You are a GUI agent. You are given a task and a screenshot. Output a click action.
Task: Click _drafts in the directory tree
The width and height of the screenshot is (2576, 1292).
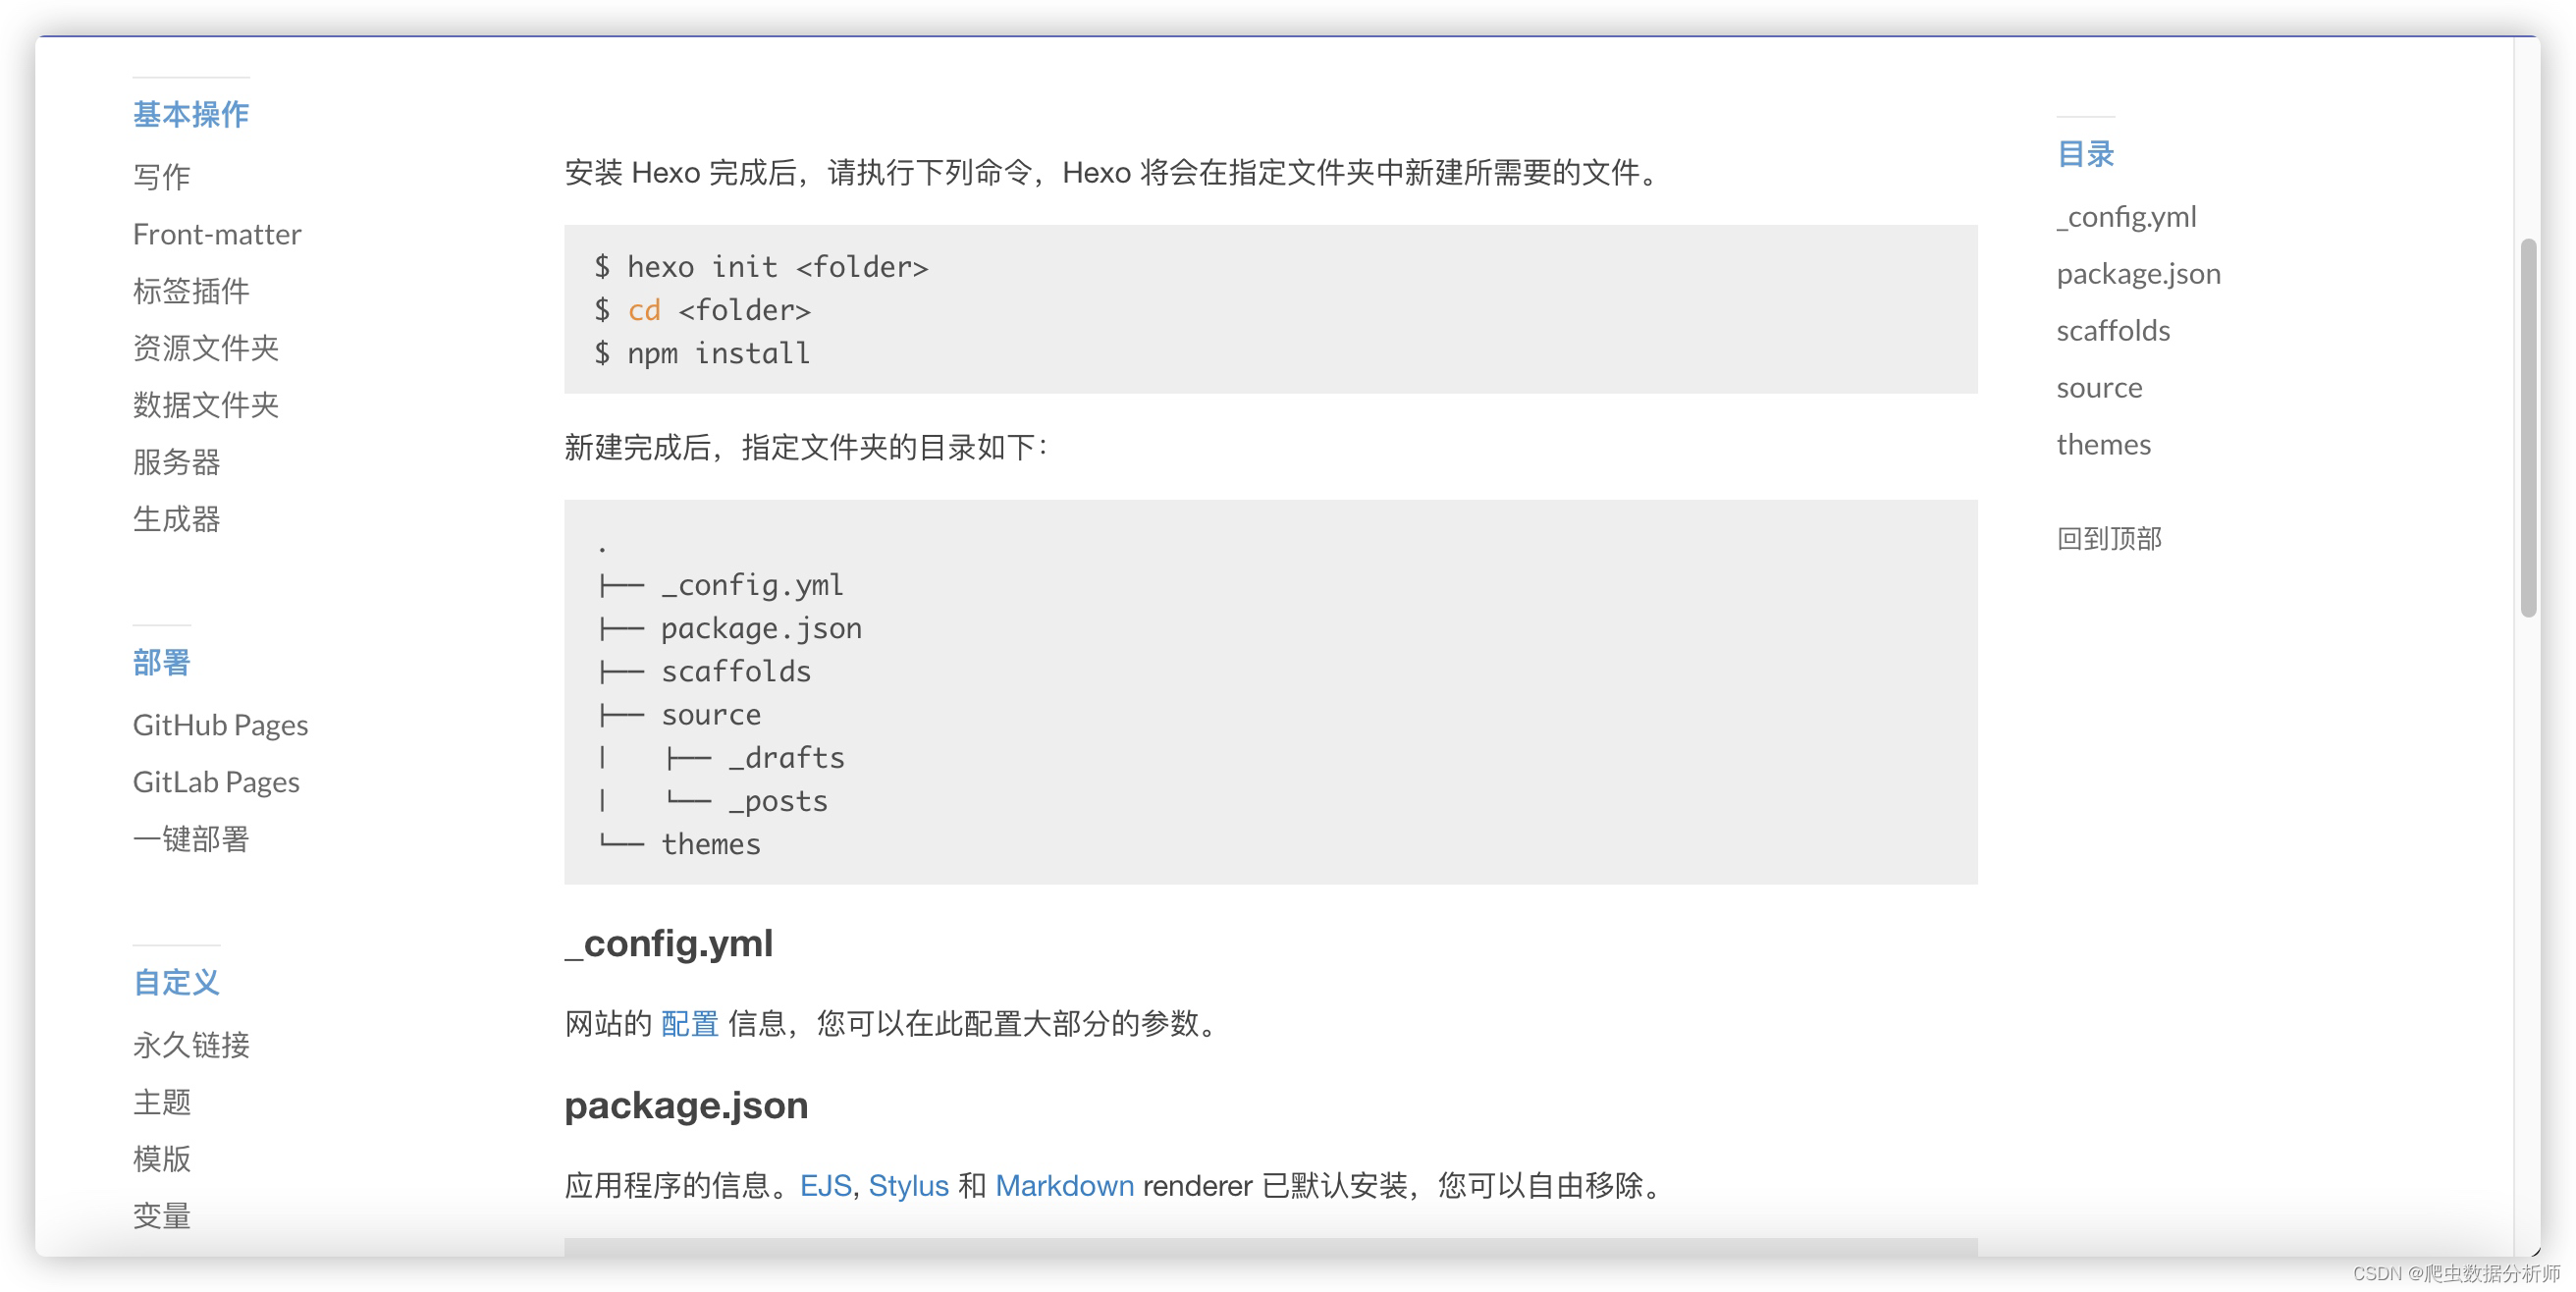(x=786, y=757)
